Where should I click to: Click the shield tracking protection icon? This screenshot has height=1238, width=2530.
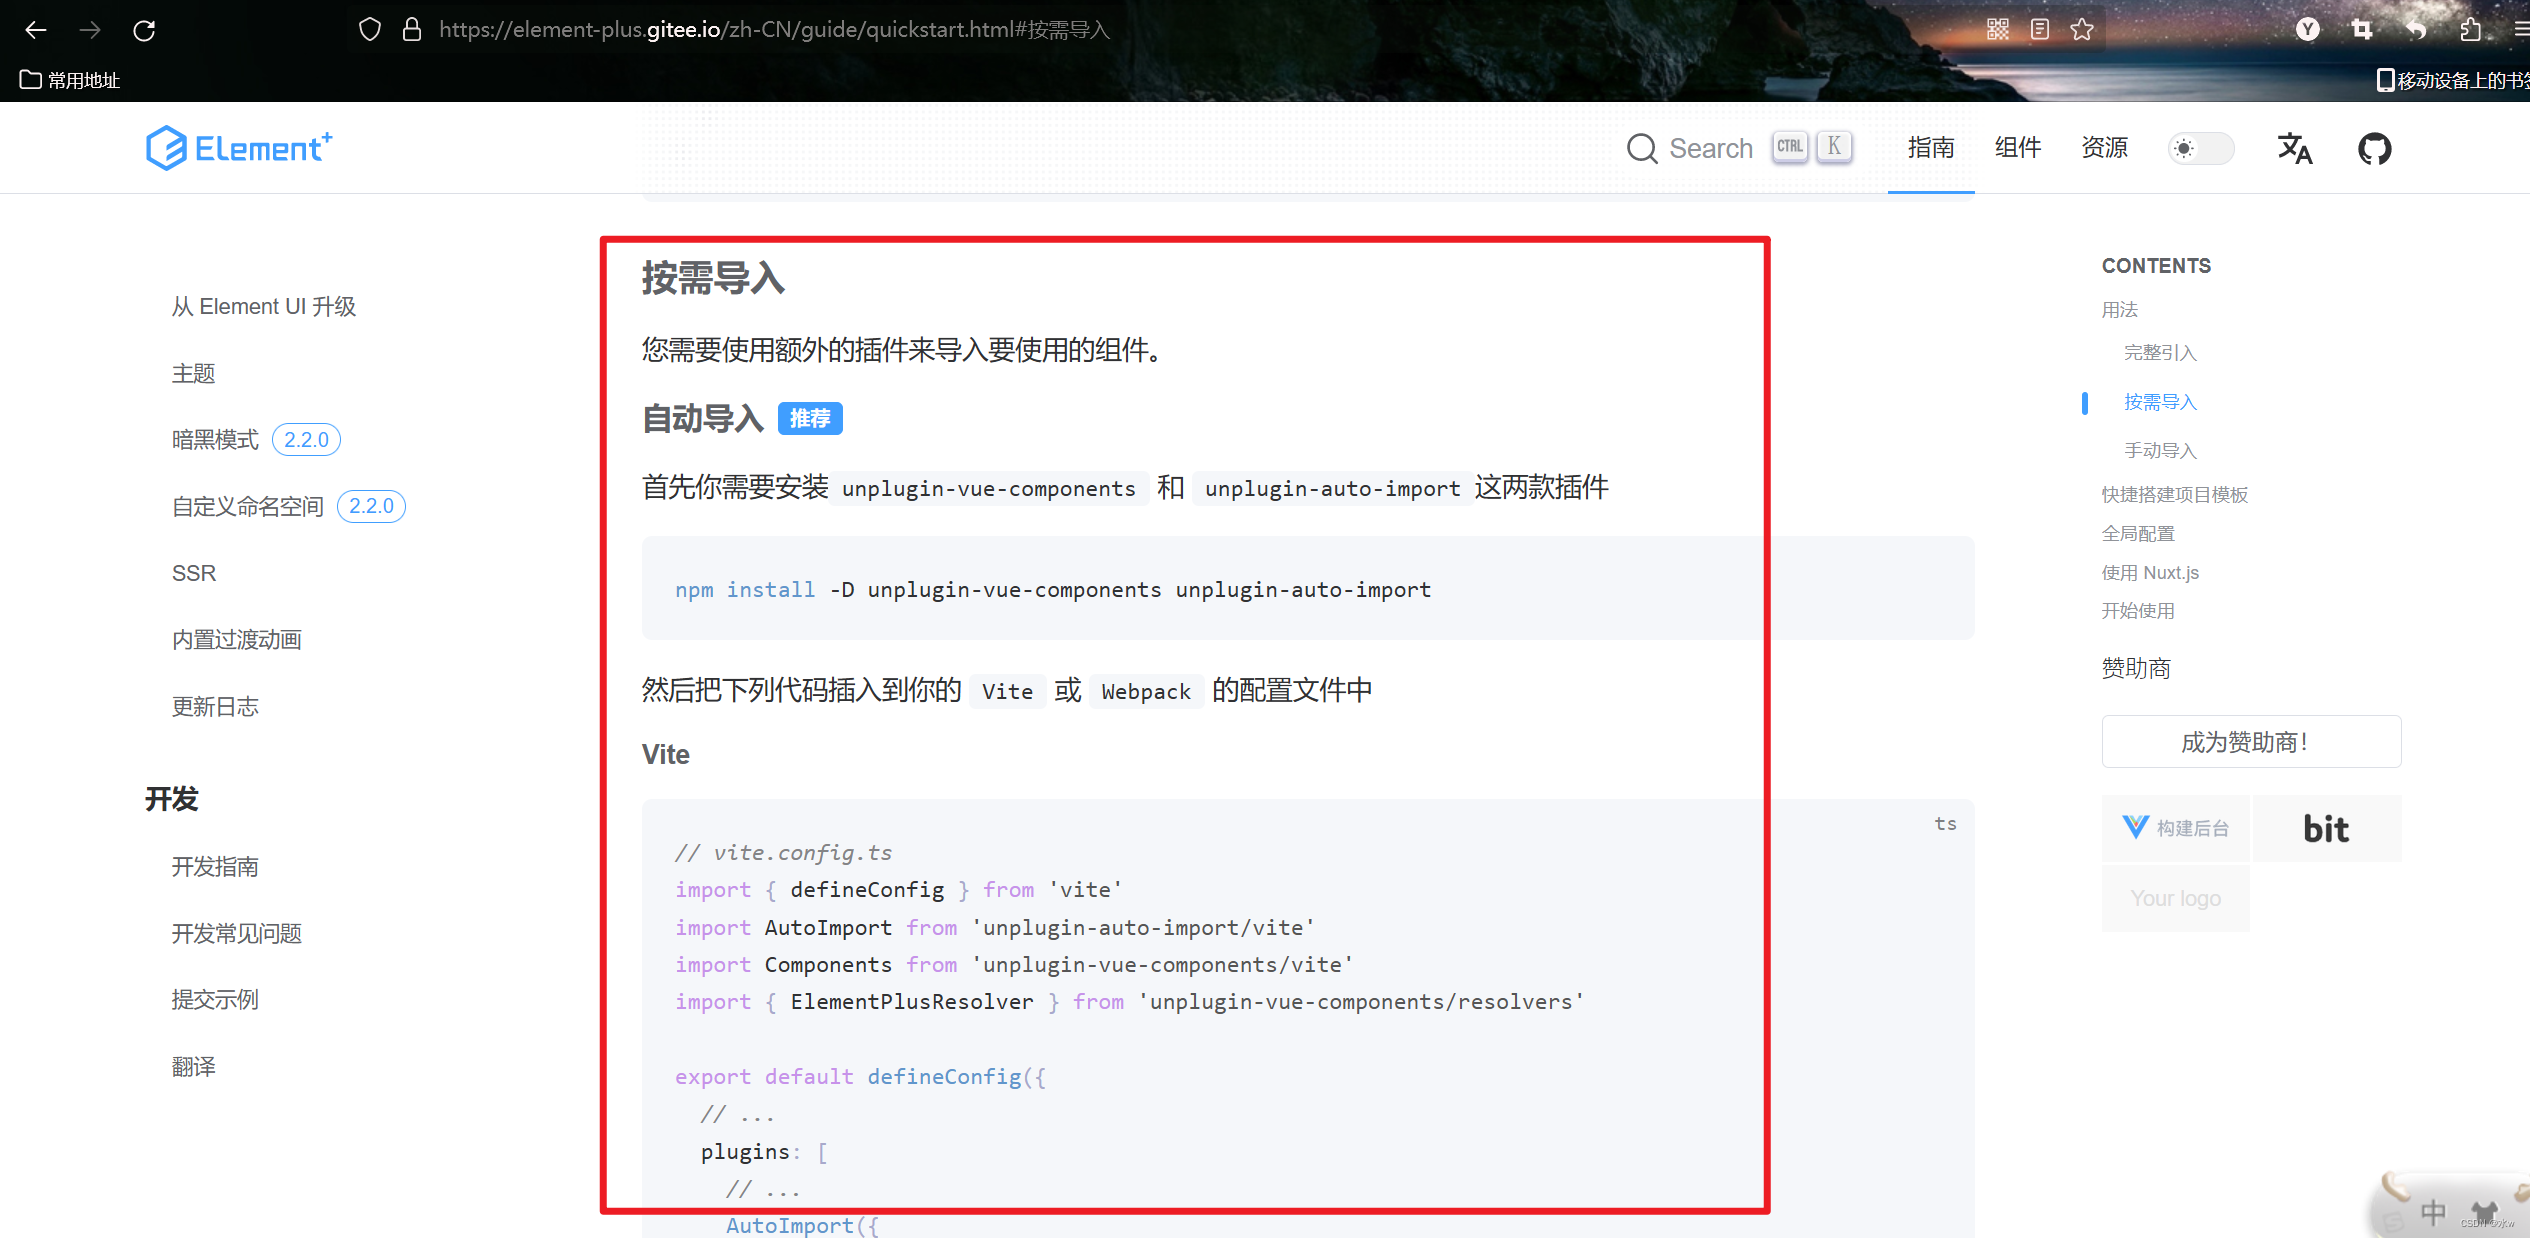pos(370,30)
